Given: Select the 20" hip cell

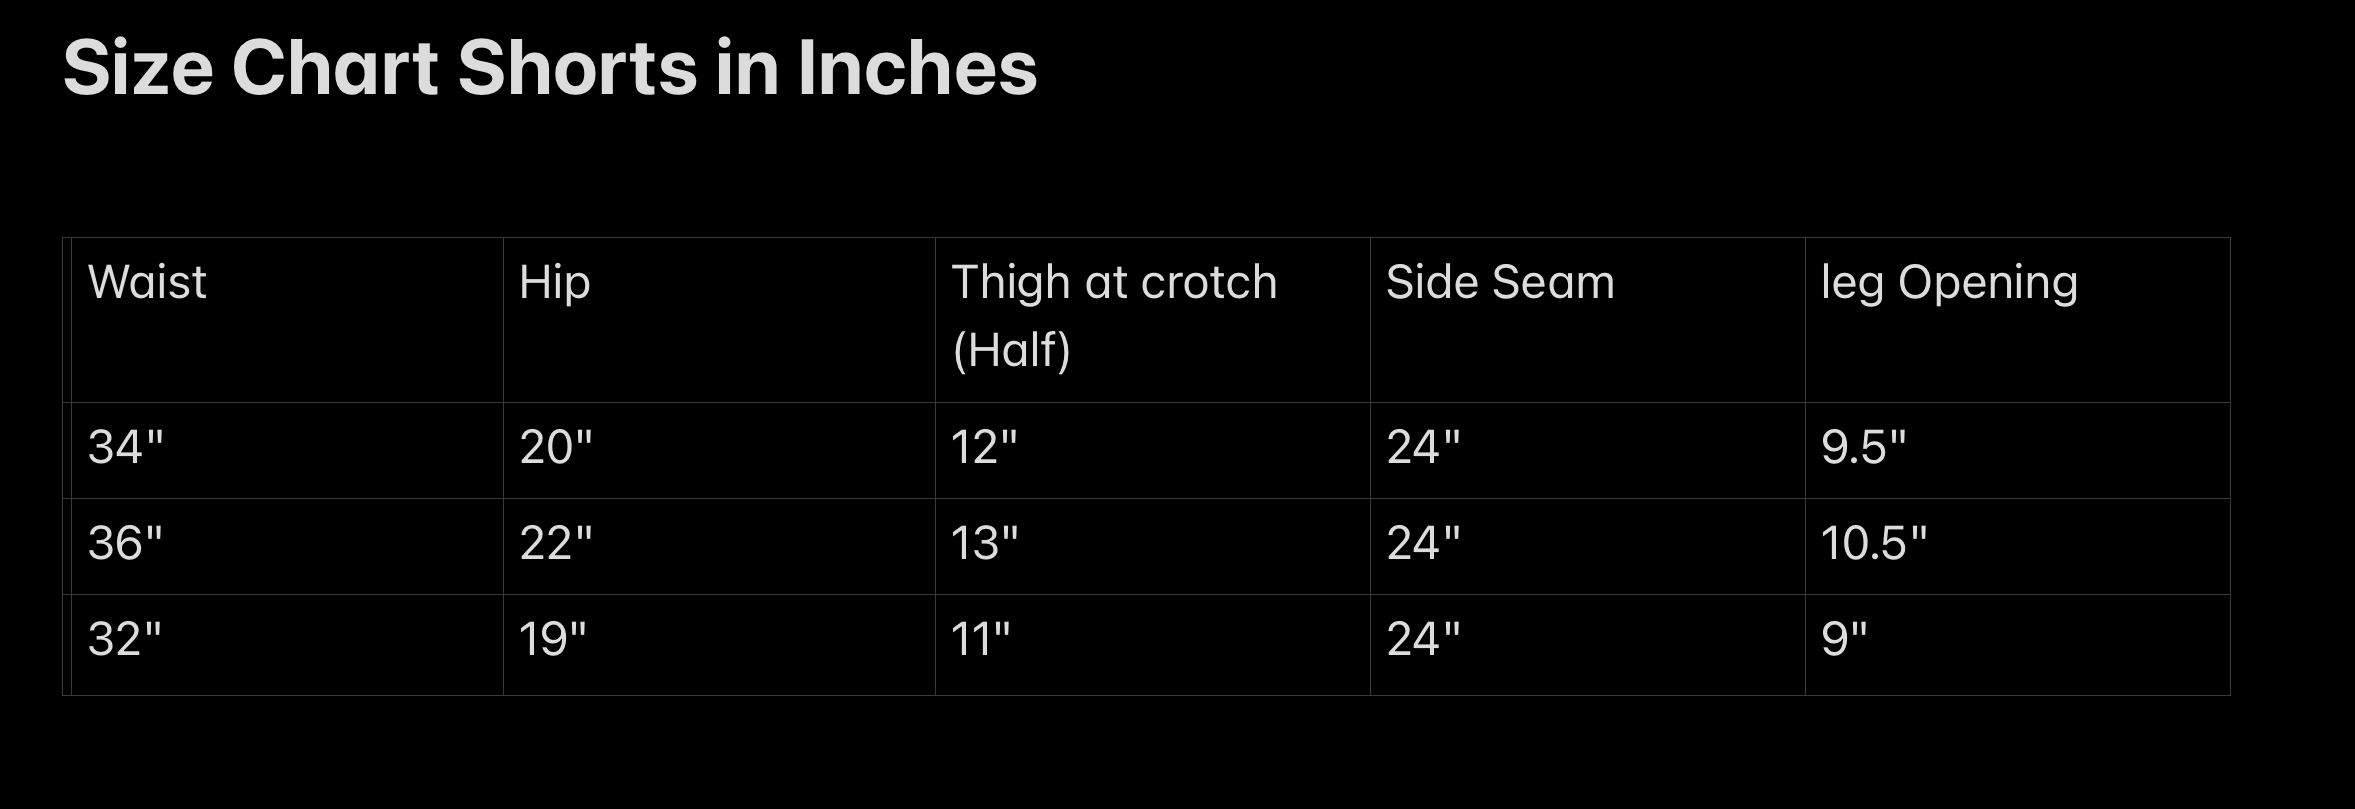Looking at the screenshot, I should tap(556, 447).
